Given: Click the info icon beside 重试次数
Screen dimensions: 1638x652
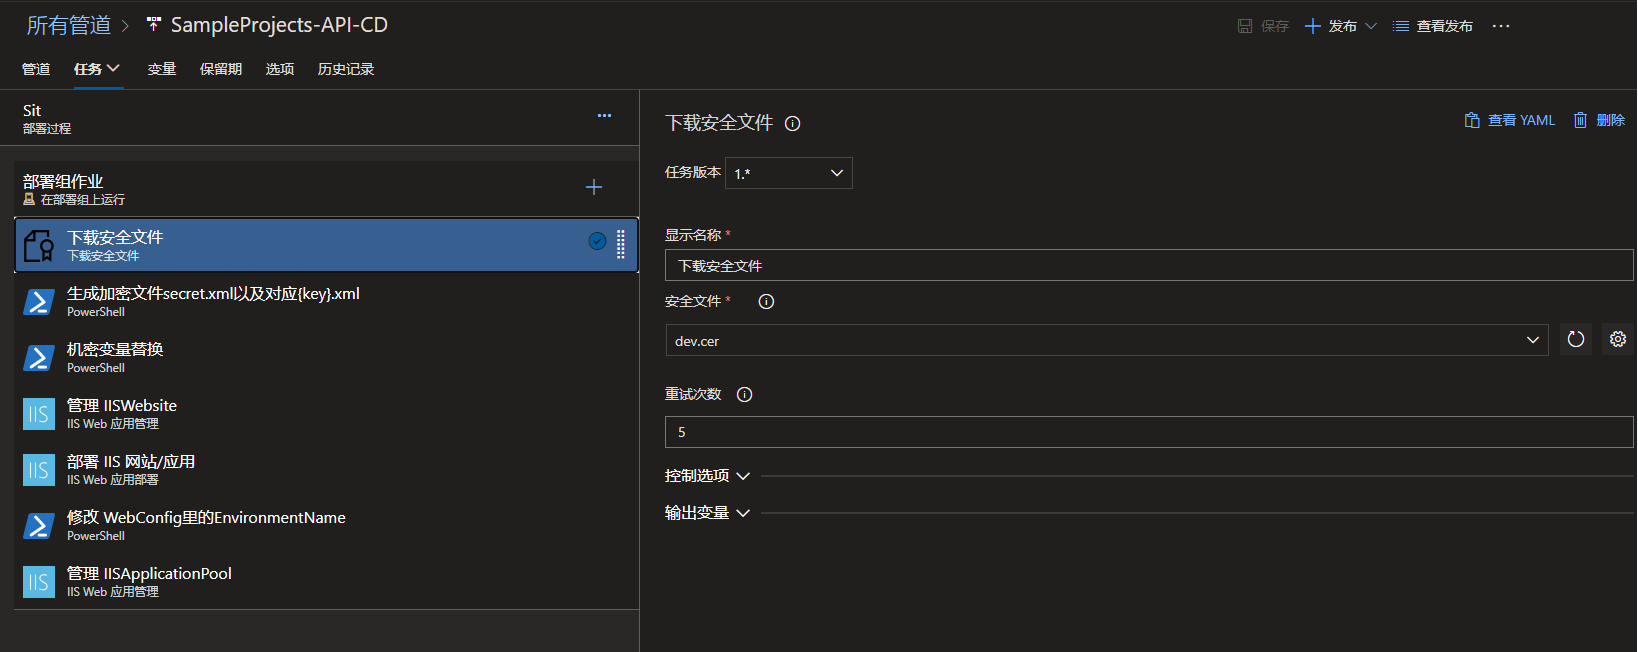Looking at the screenshot, I should (x=744, y=395).
